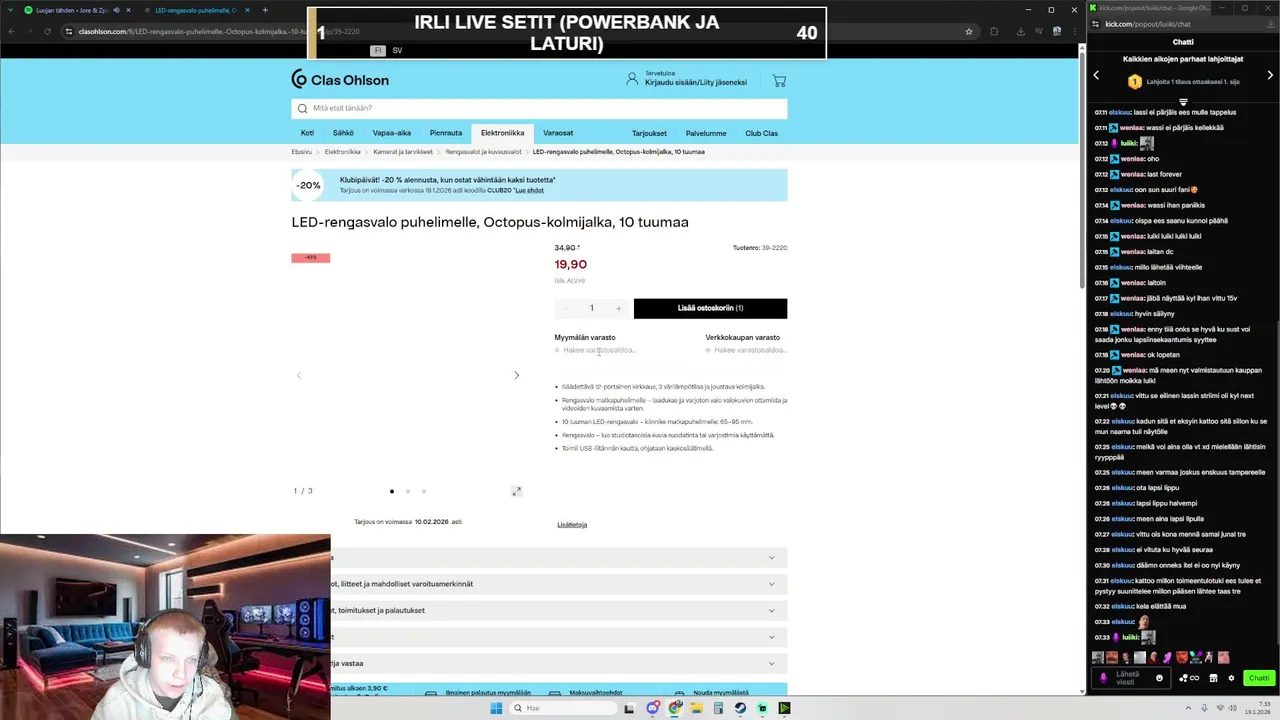The width and height of the screenshot is (1280, 720).
Task: Open the channel points icon in chat
Action: pos(1187,678)
